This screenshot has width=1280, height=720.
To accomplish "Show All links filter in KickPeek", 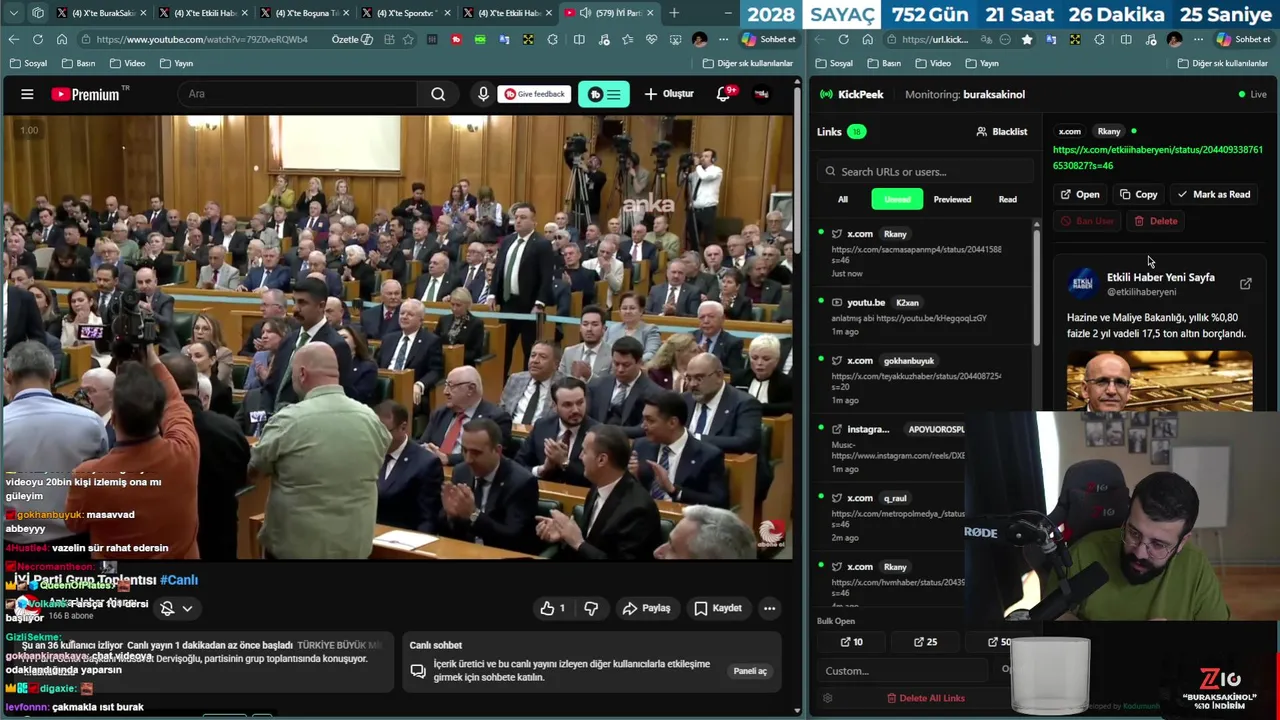I will (843, 199).
